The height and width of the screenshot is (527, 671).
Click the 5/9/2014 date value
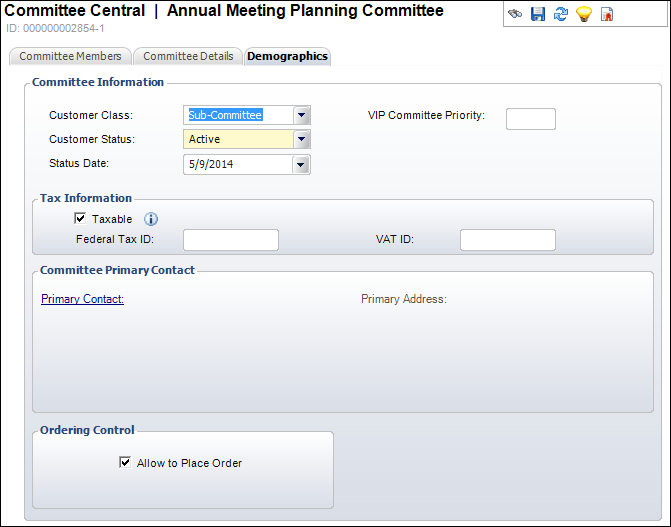coord(211,164)
